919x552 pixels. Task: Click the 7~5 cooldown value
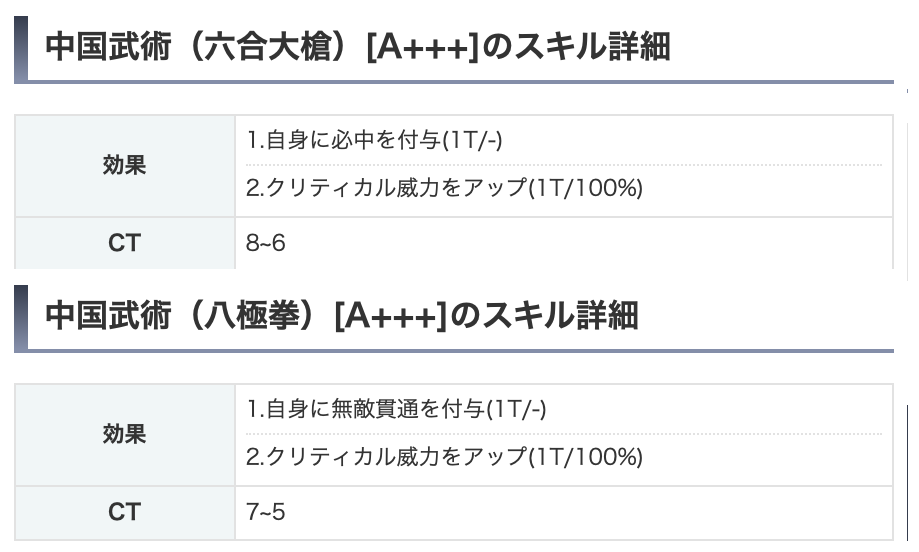[266, 512]
